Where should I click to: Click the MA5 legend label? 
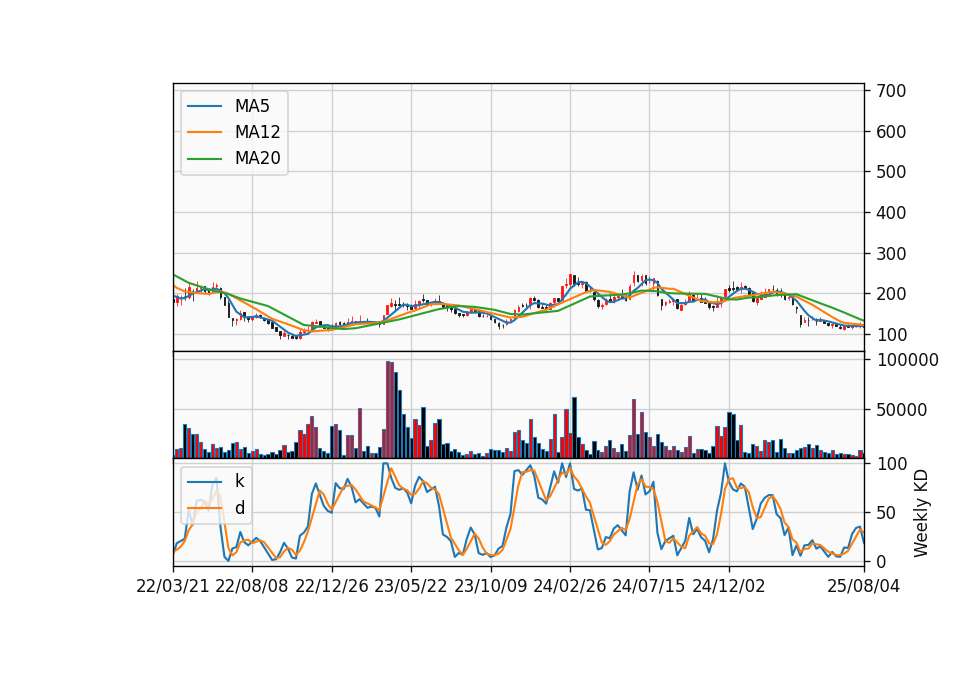pos(252,106)
